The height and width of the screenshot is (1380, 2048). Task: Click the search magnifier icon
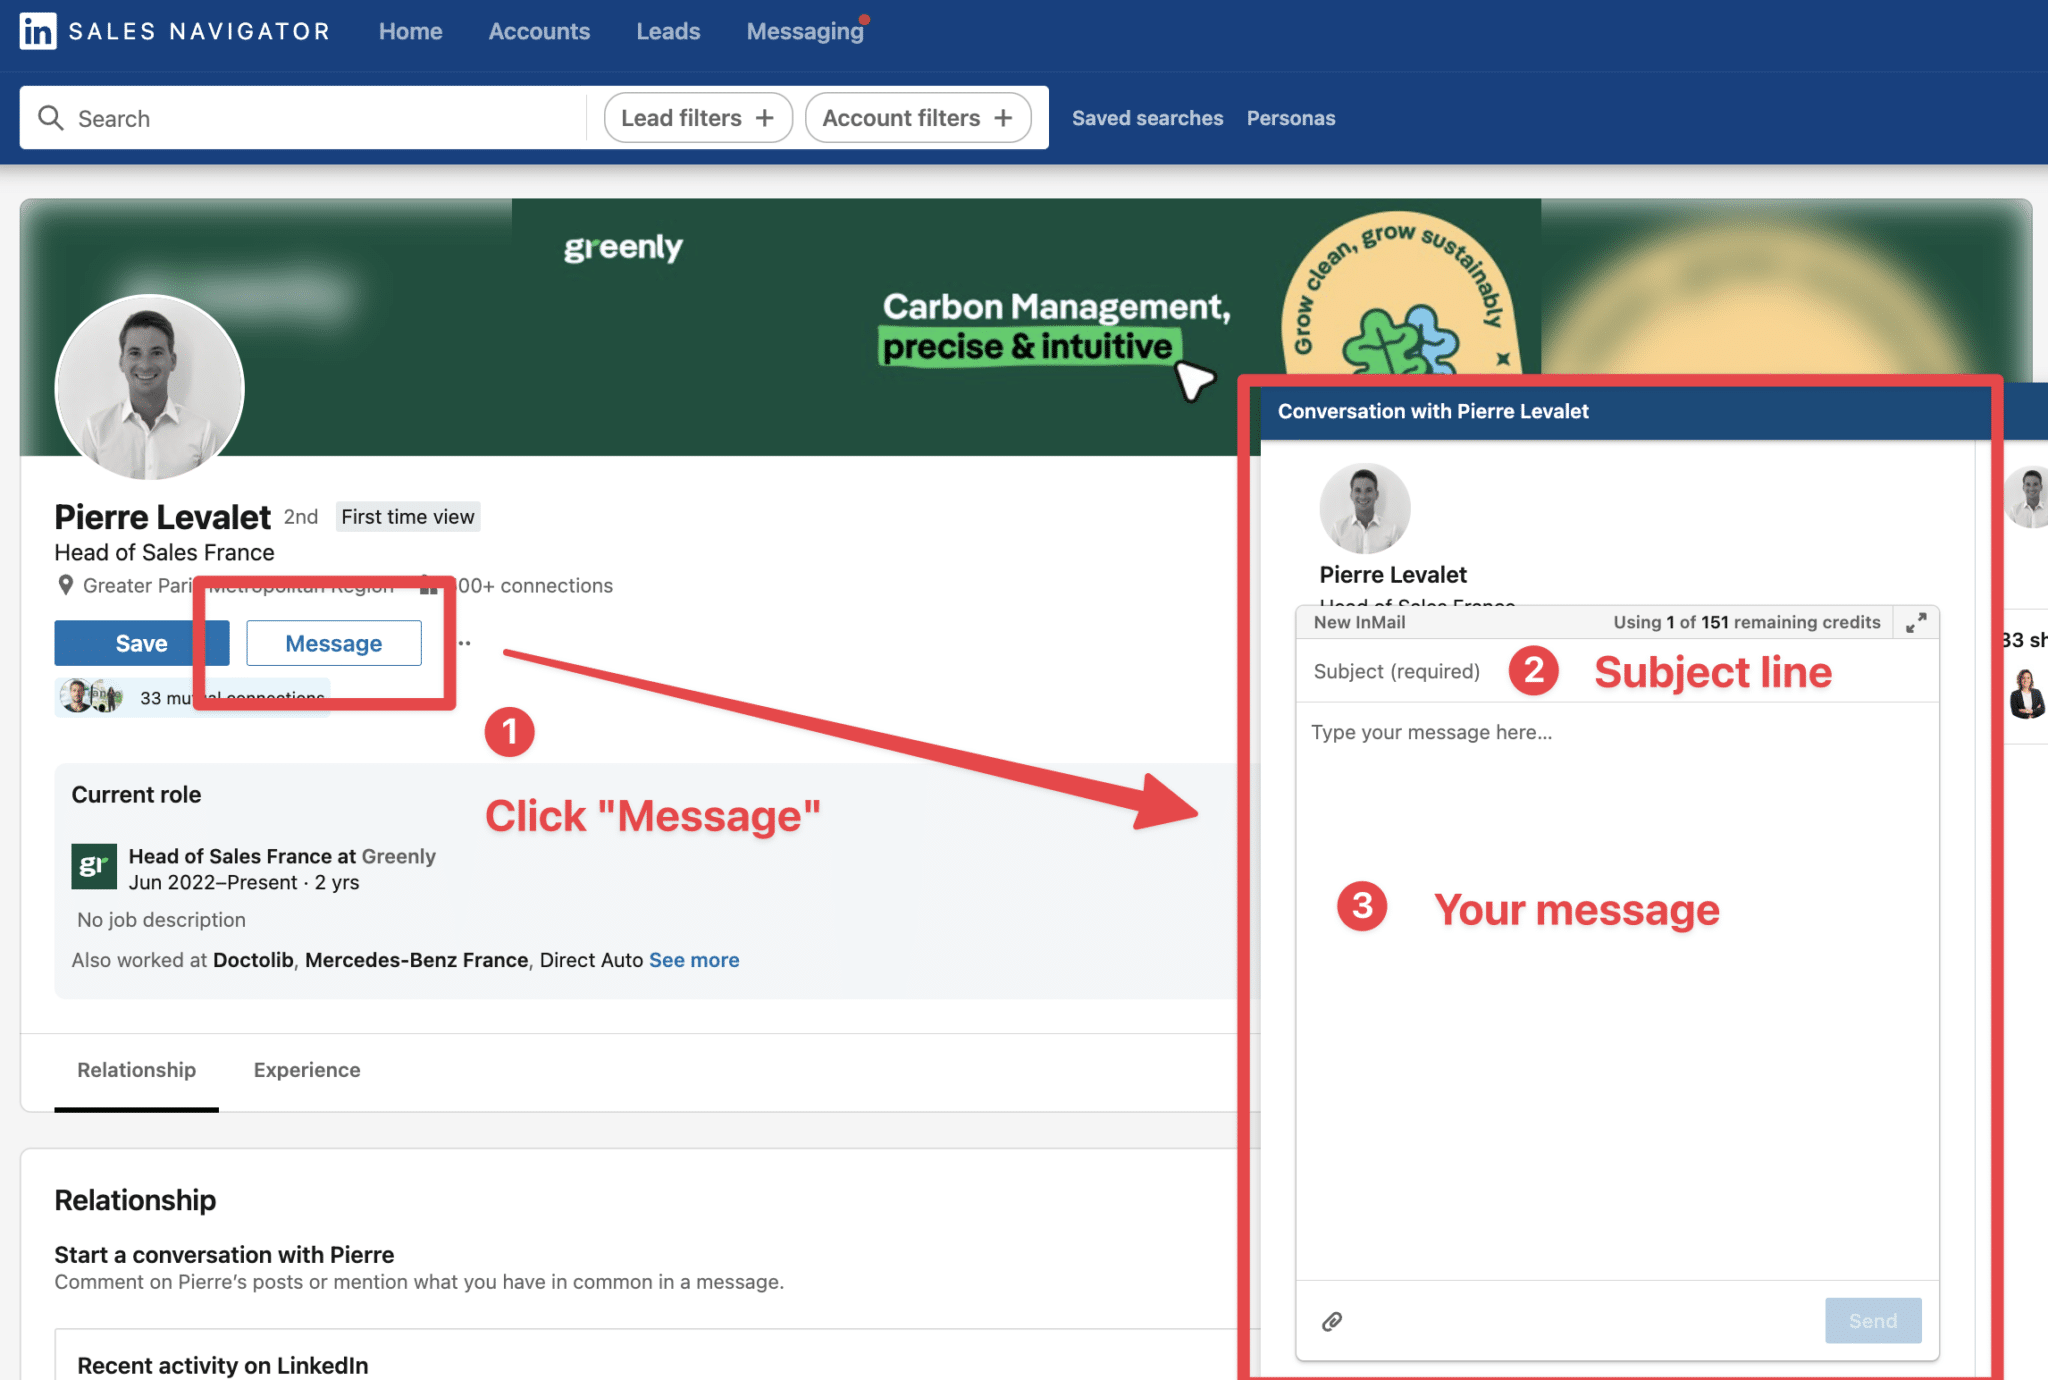pos(51,117)
